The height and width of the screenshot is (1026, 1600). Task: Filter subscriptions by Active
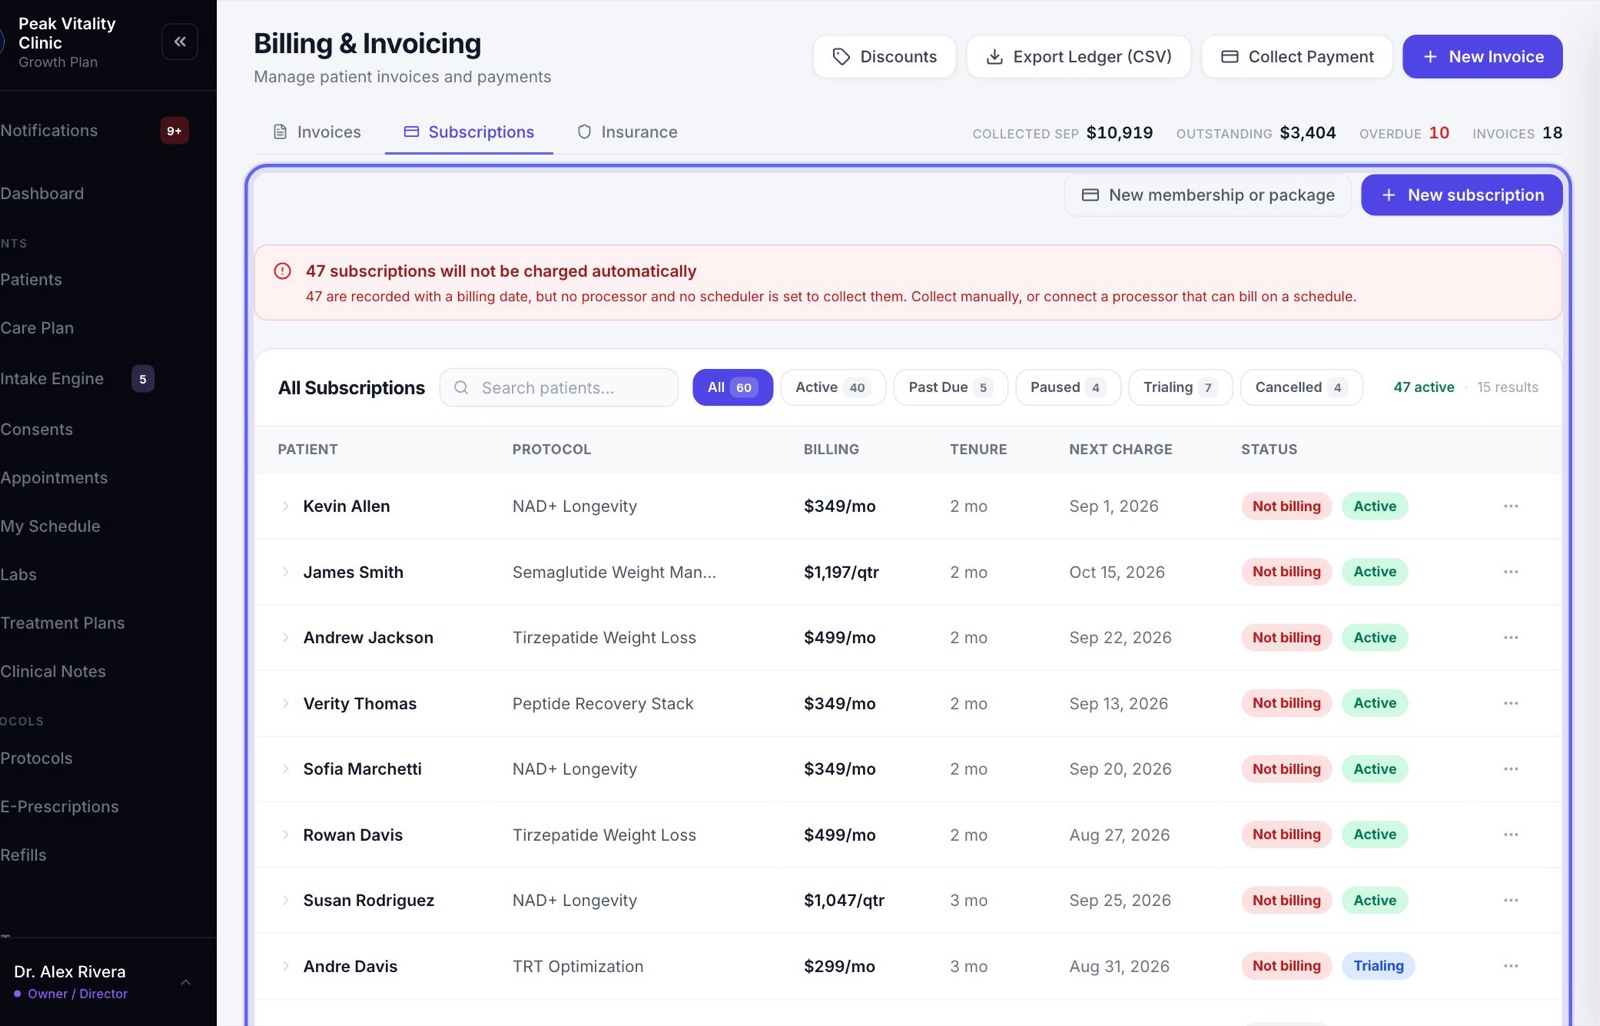tap(832, 387)
